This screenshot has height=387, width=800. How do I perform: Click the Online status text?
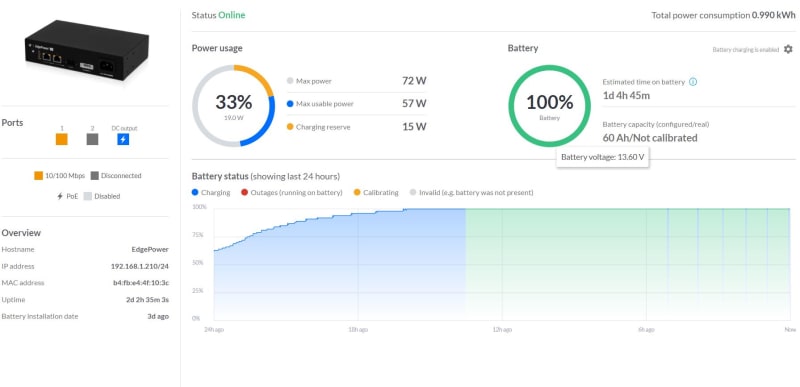coord(232,15)
